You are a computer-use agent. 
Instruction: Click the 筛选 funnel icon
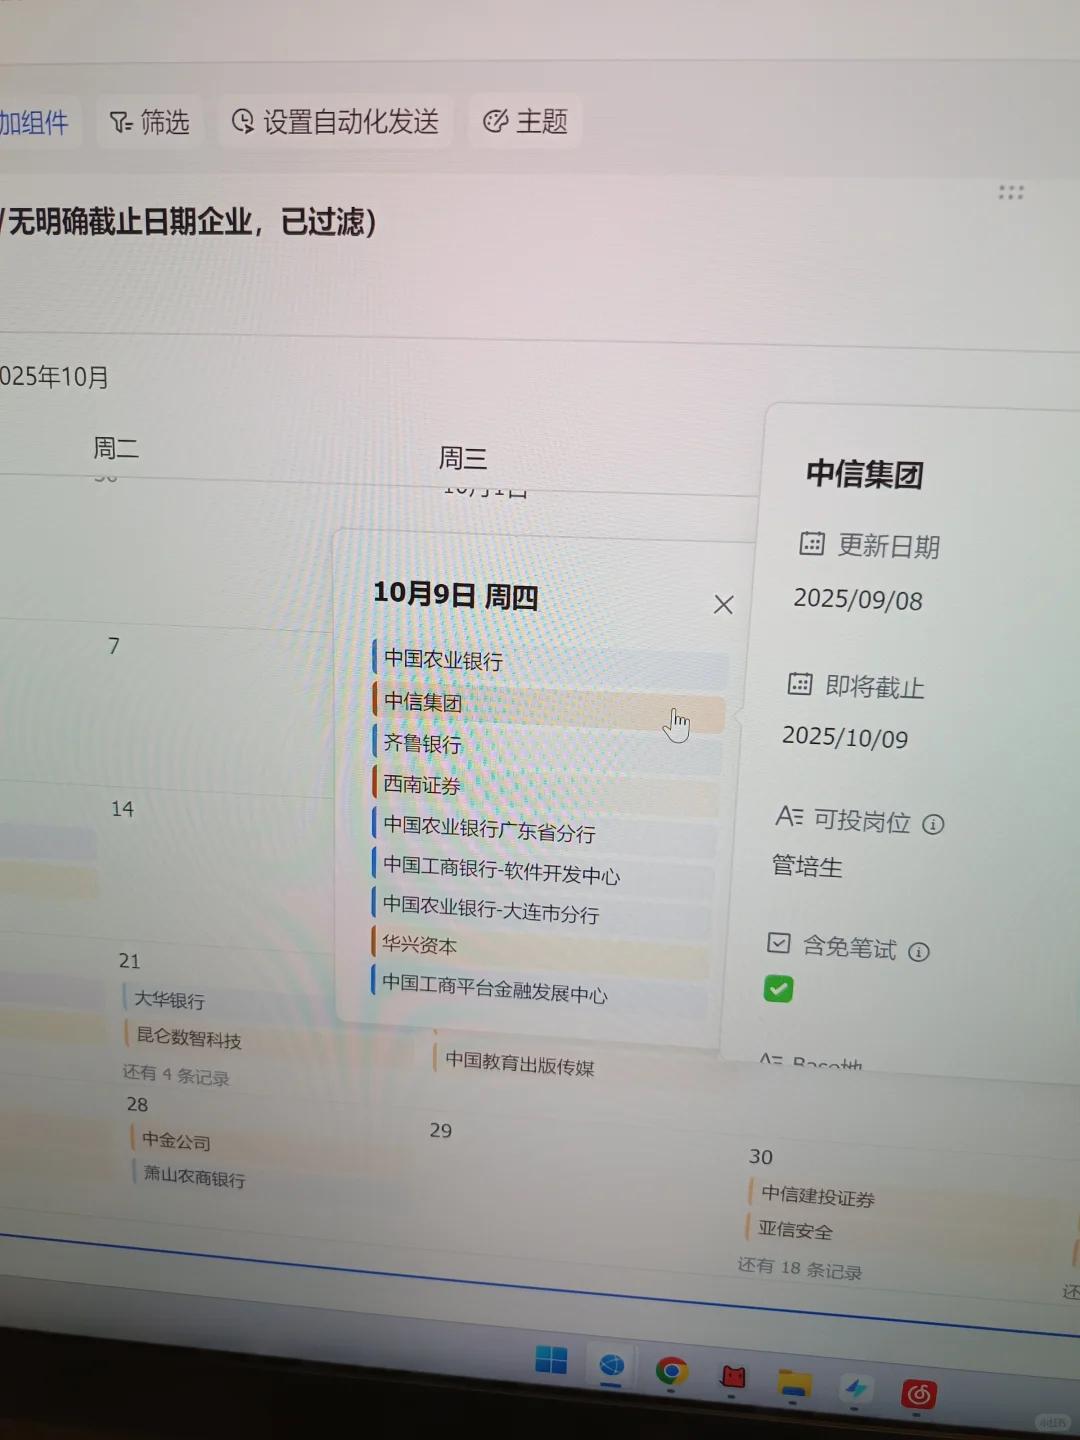[x=120, y=123]
